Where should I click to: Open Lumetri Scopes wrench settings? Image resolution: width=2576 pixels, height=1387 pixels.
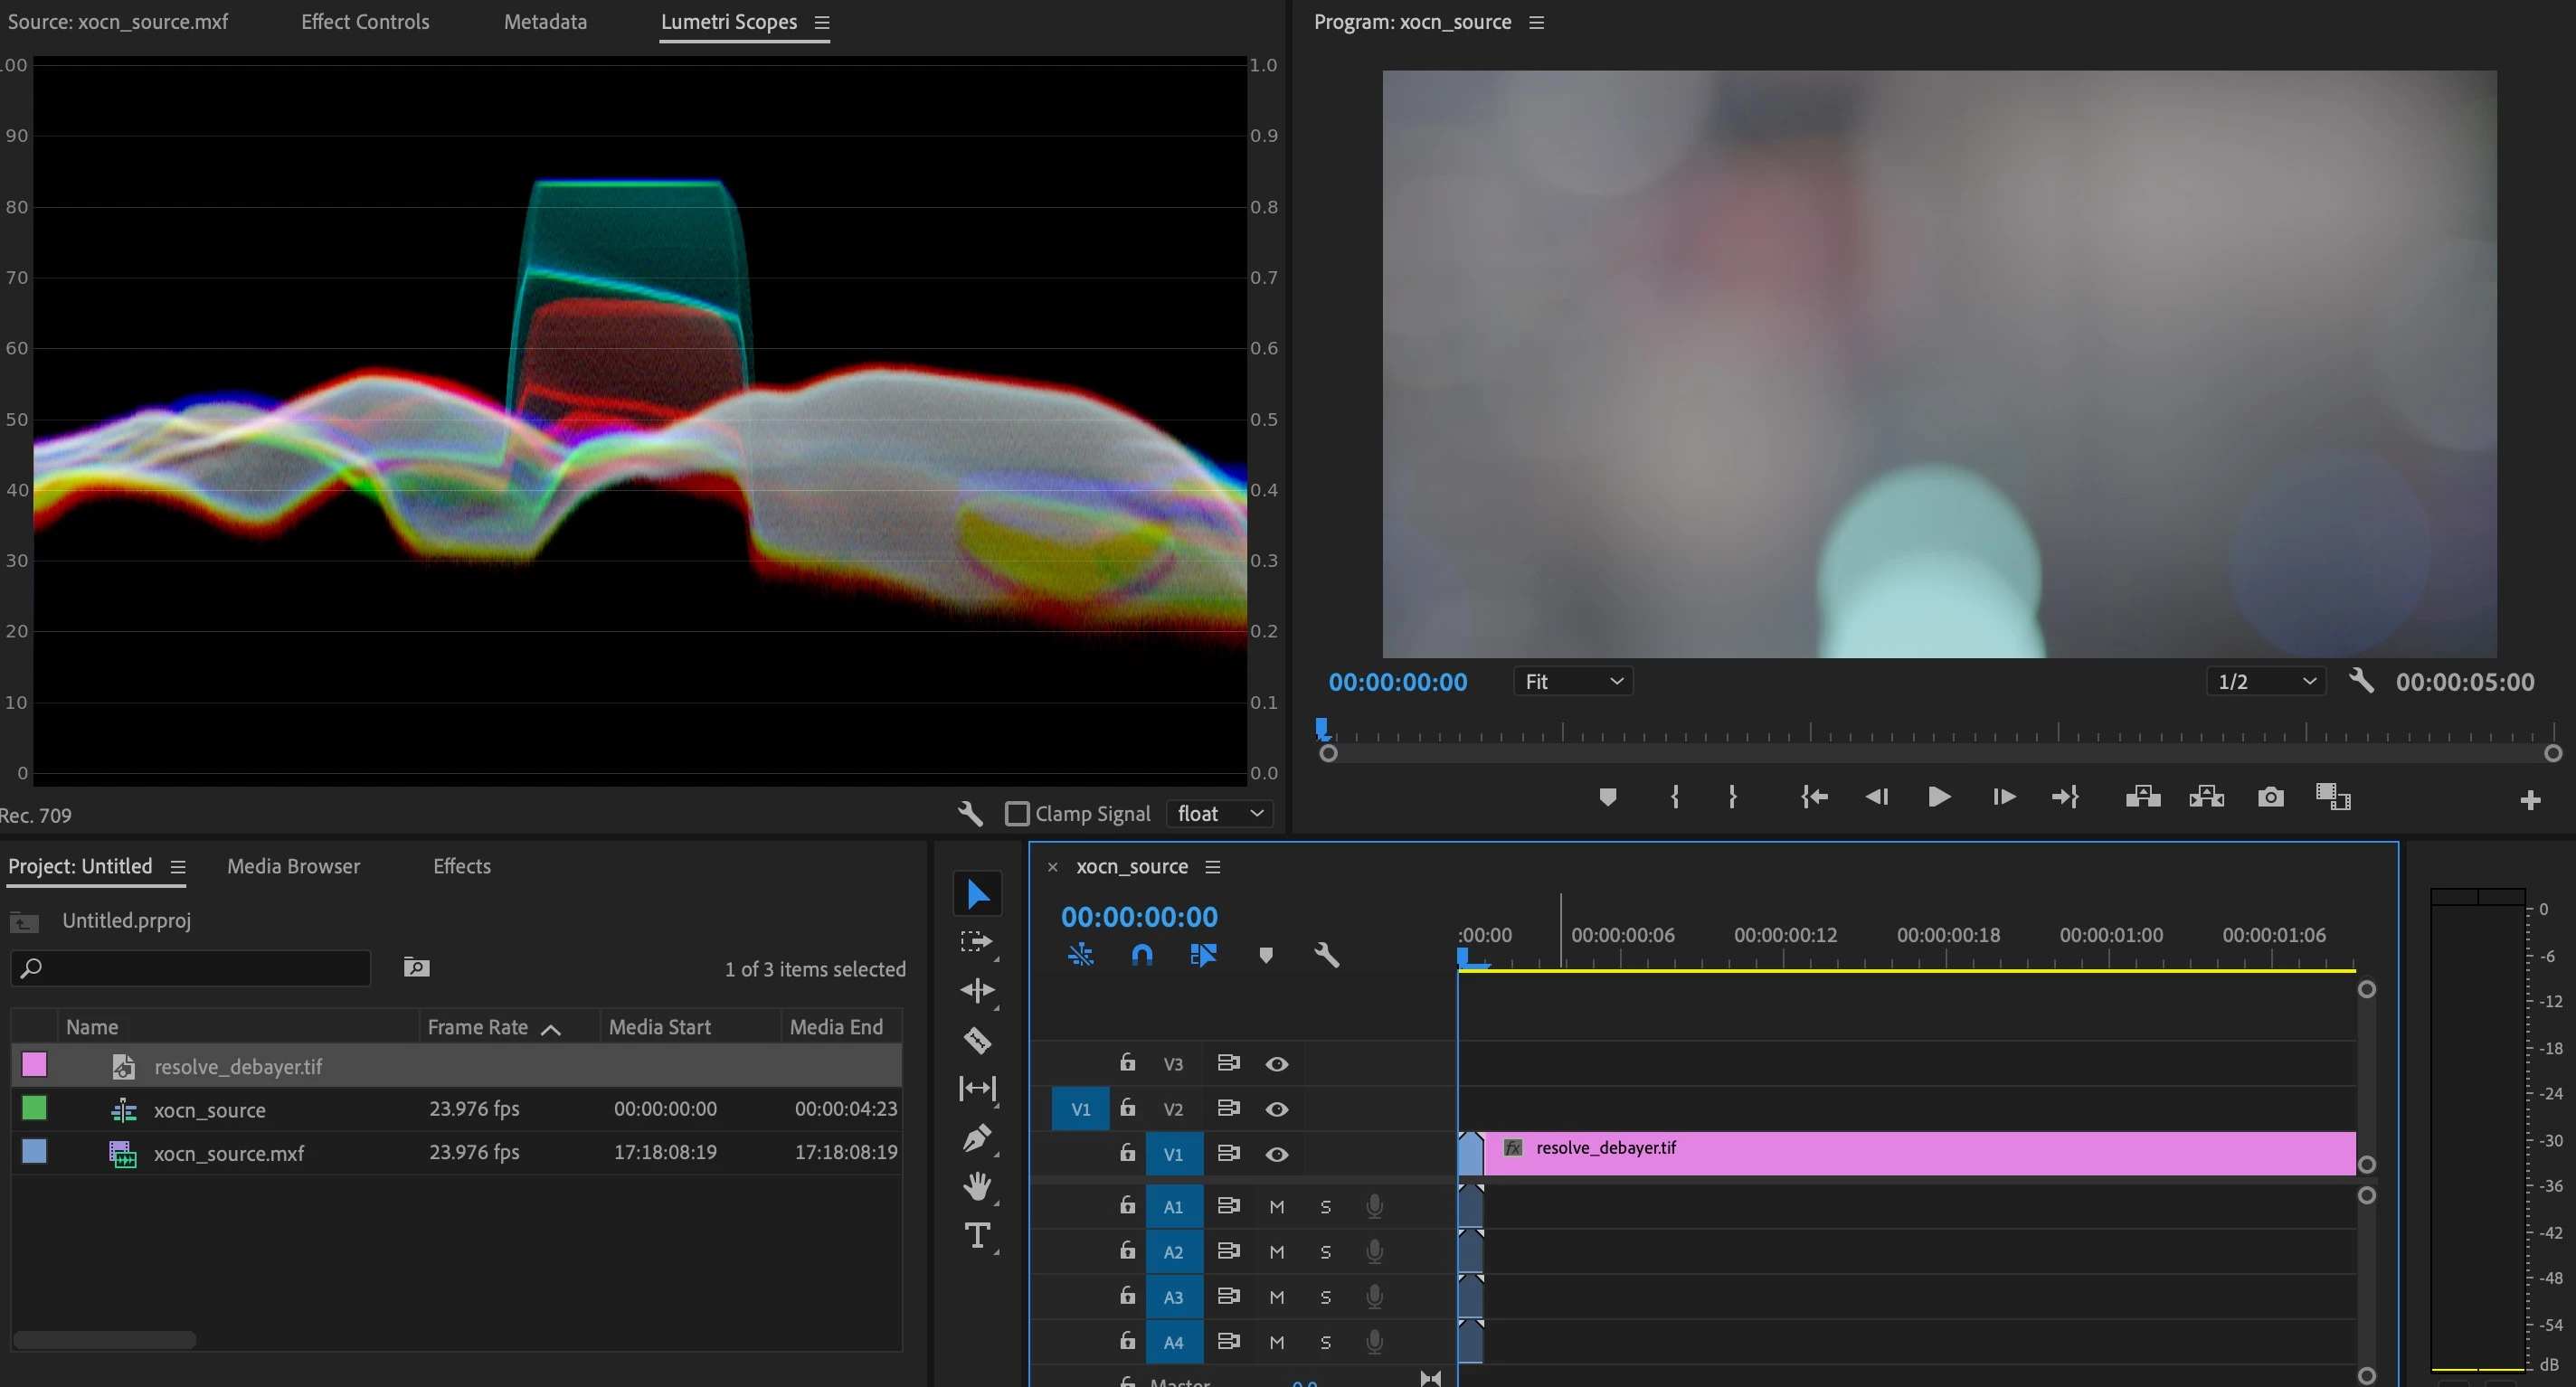point(969,813)
